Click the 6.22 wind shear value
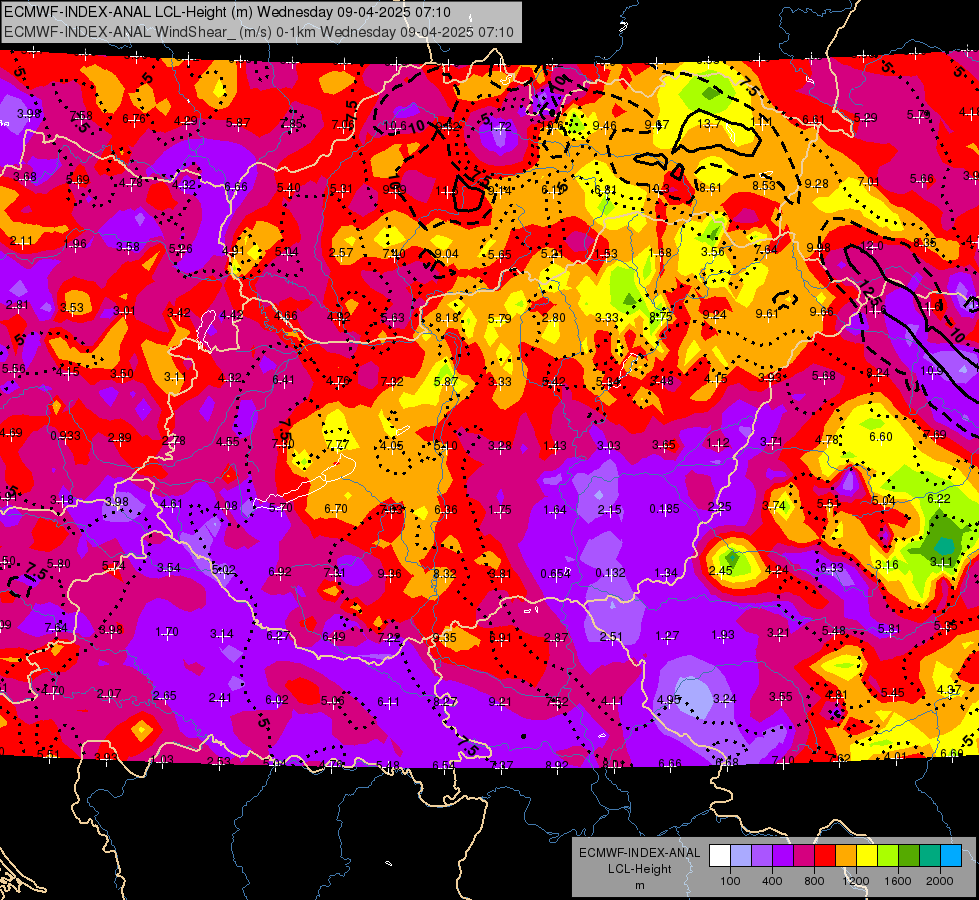Screen dimensions: 979x900 click(939, 498)
